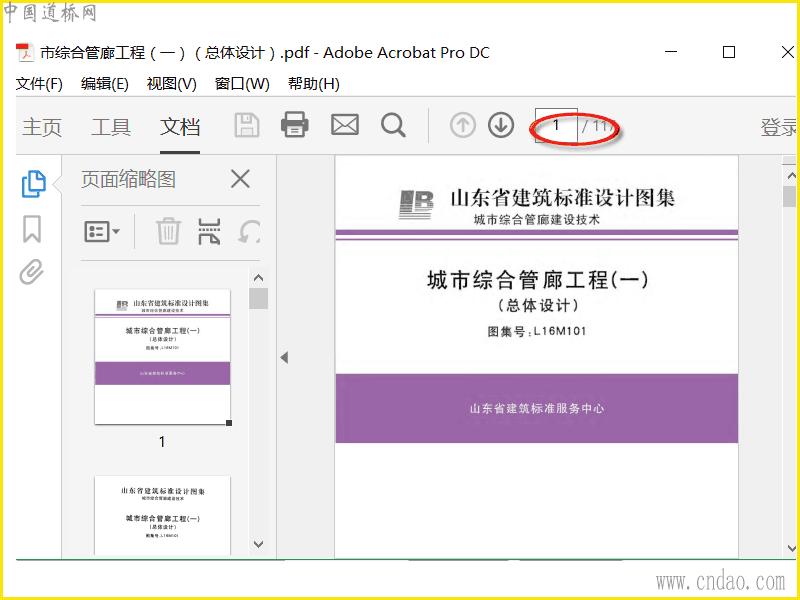Open the 文件(F) menu
Image resolution: width=800 pixels, height=600 pixels.
39,84
